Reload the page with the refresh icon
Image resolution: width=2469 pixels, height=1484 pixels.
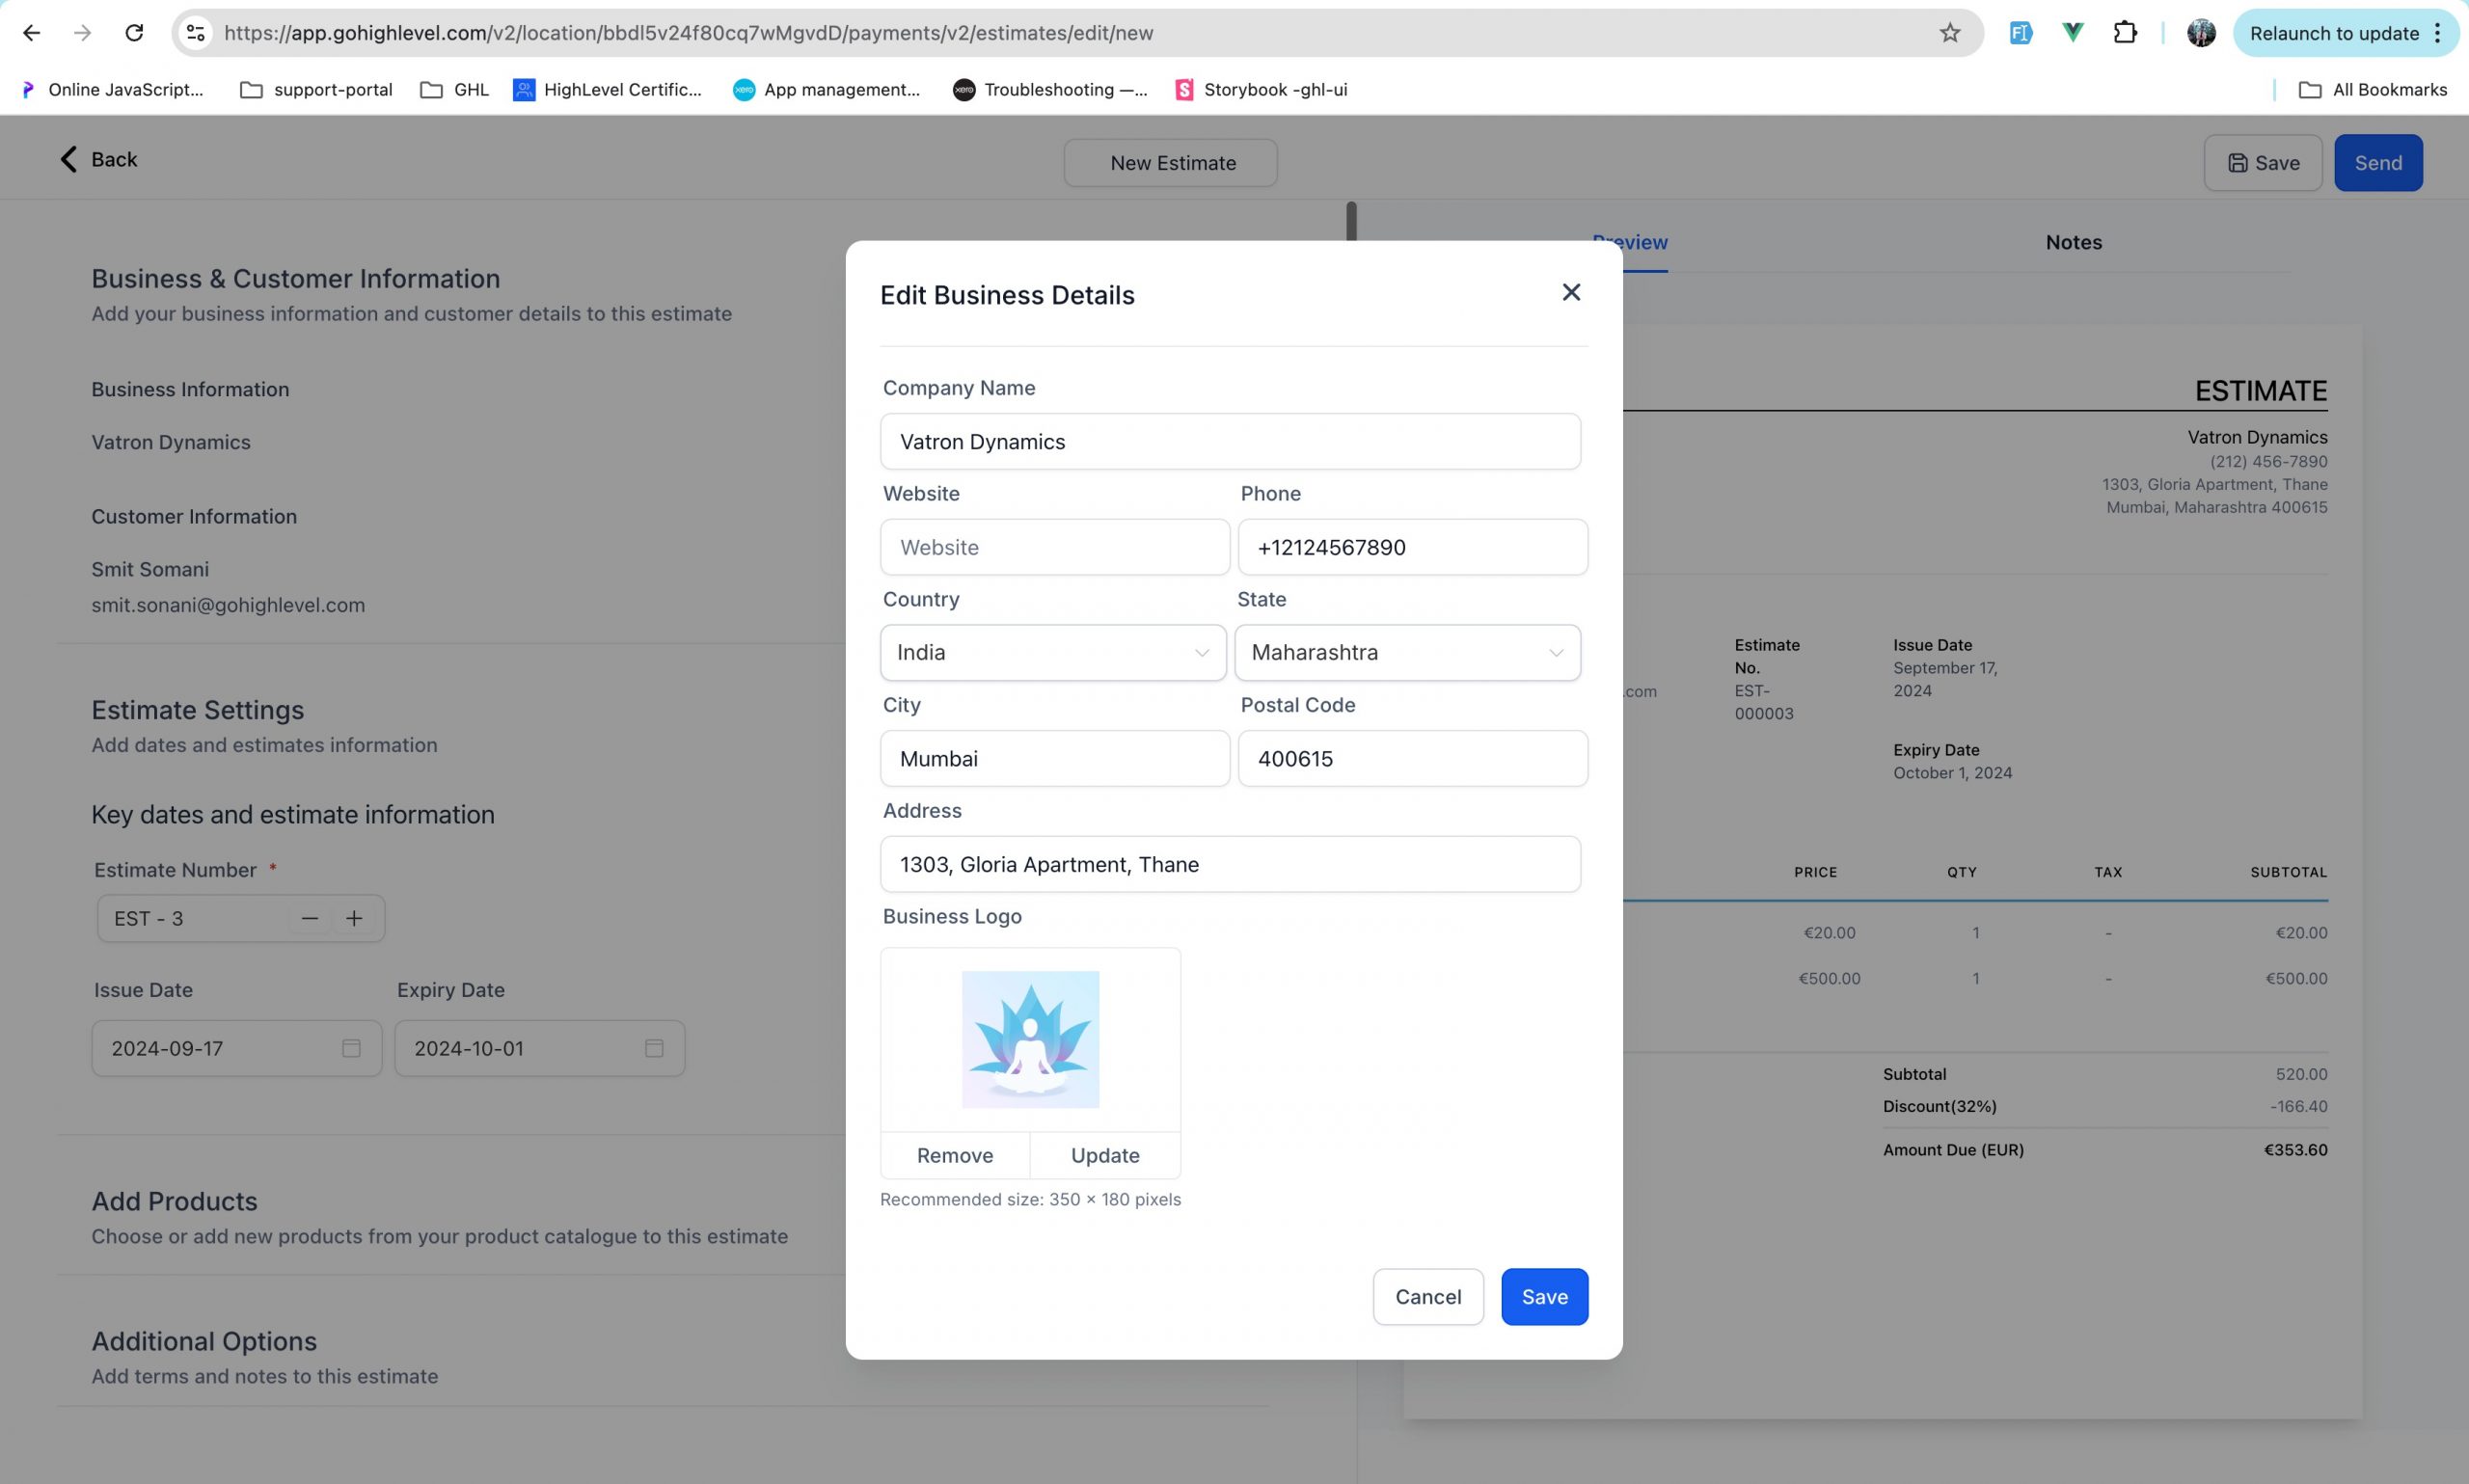(x=135, y=32)
